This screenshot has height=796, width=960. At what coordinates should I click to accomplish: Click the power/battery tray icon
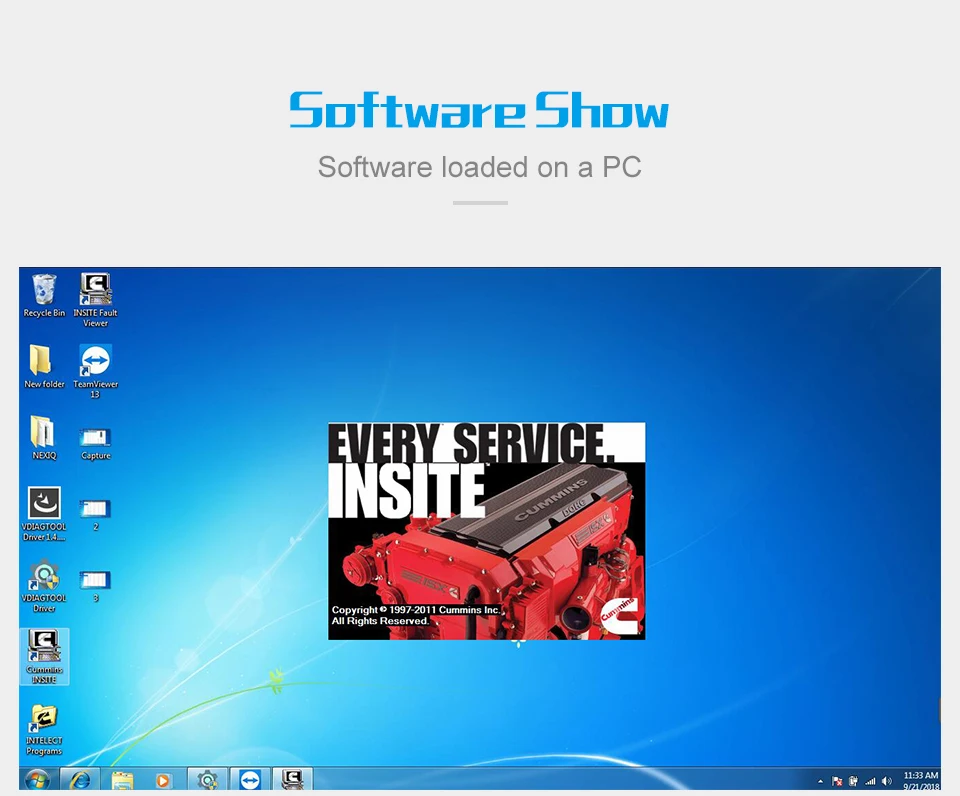click(853, 781)
